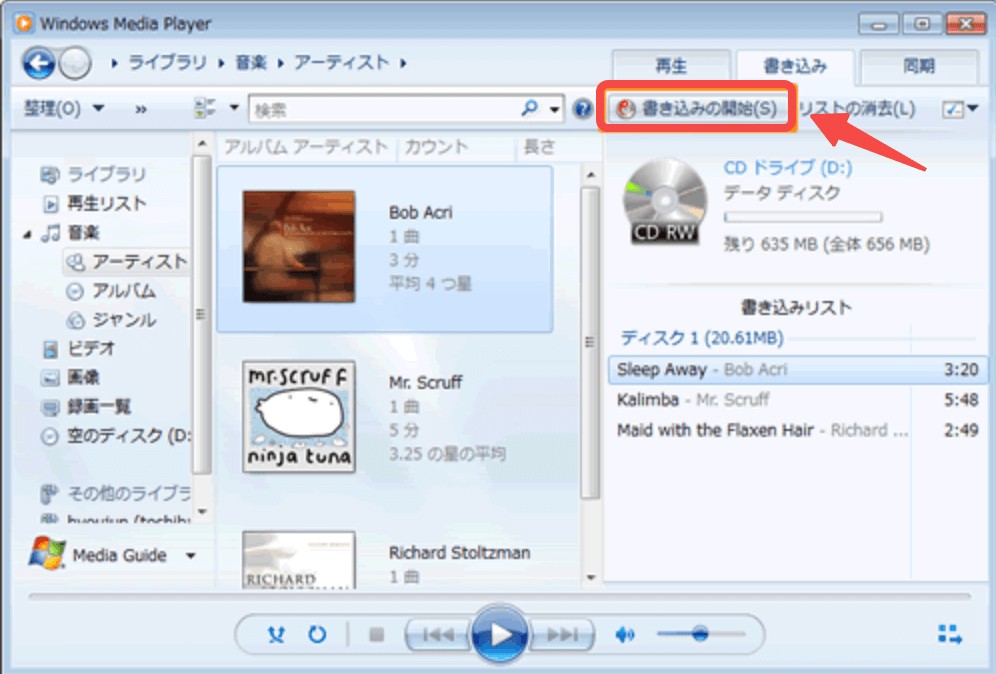Select ビデオ in the navigation tree
996x674 pixels.
click(91, 348)
